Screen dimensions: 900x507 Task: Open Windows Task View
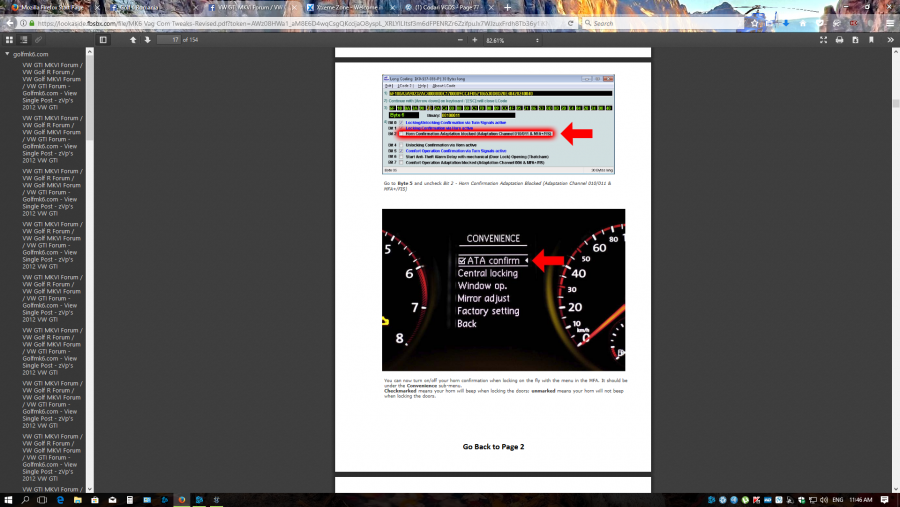(42, 500)
